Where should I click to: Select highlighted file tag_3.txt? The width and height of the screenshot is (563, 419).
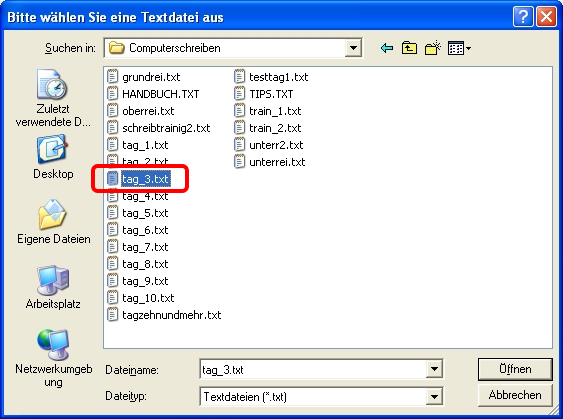139,179
